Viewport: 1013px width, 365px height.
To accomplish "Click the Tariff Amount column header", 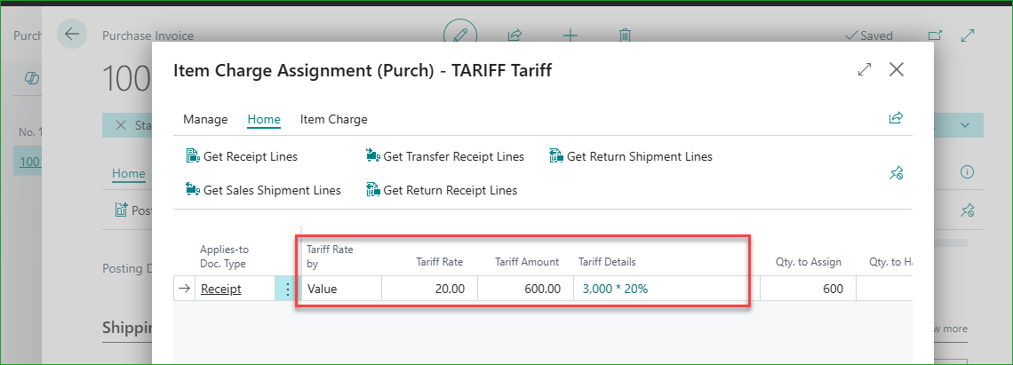I will click(x=527, y=262).
